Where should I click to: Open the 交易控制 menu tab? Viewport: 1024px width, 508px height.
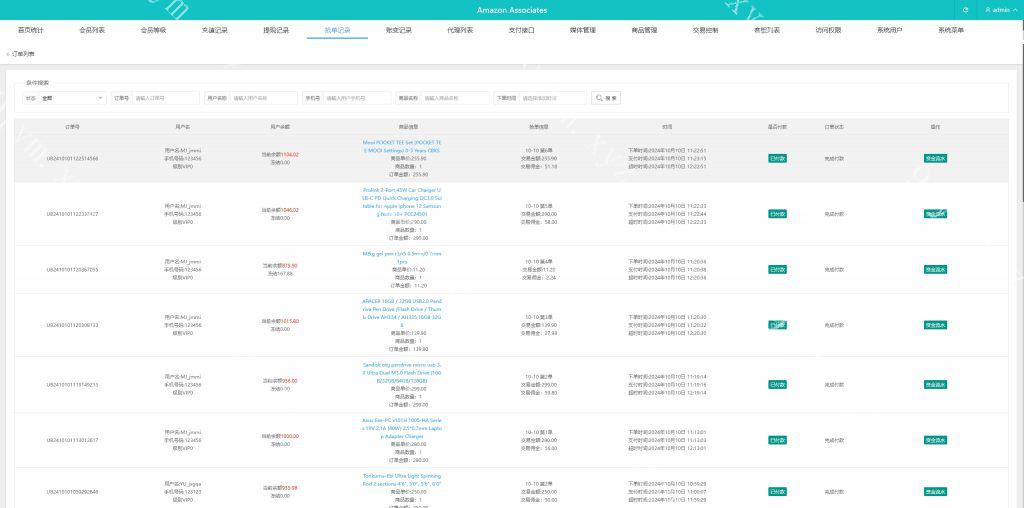706,30
